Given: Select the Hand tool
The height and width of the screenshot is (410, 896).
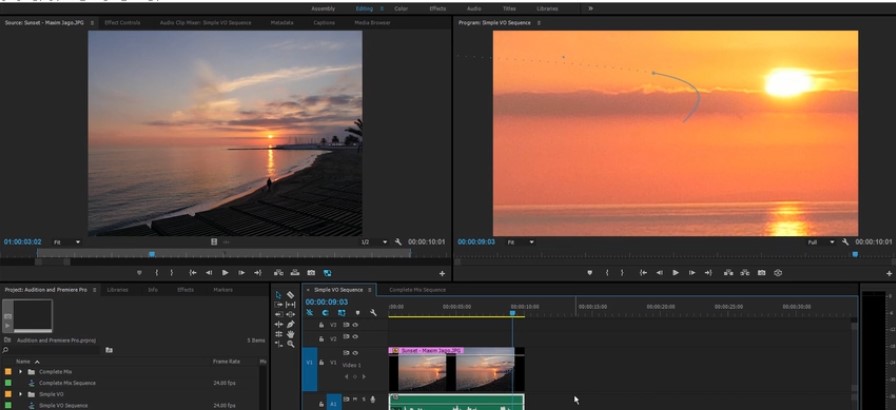Looking at the screenshot, I should pos(290,334).
